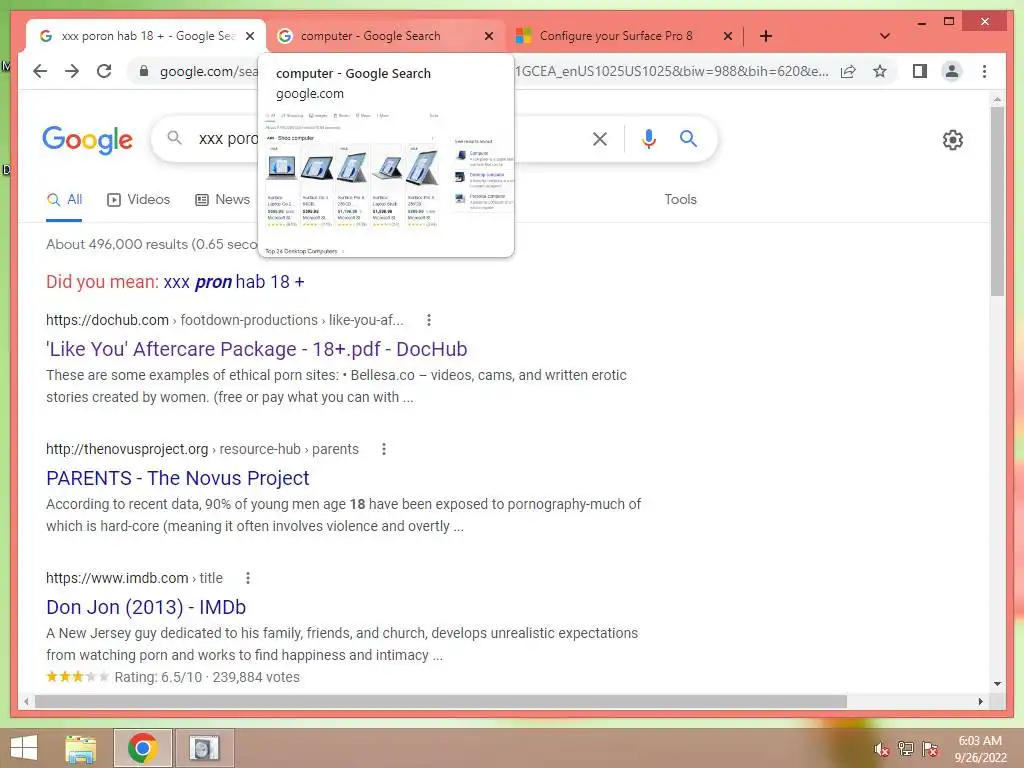Click the vertical scrollbar thumb
The height and width of the screenshot is (768, 1024).
(997, 202)
